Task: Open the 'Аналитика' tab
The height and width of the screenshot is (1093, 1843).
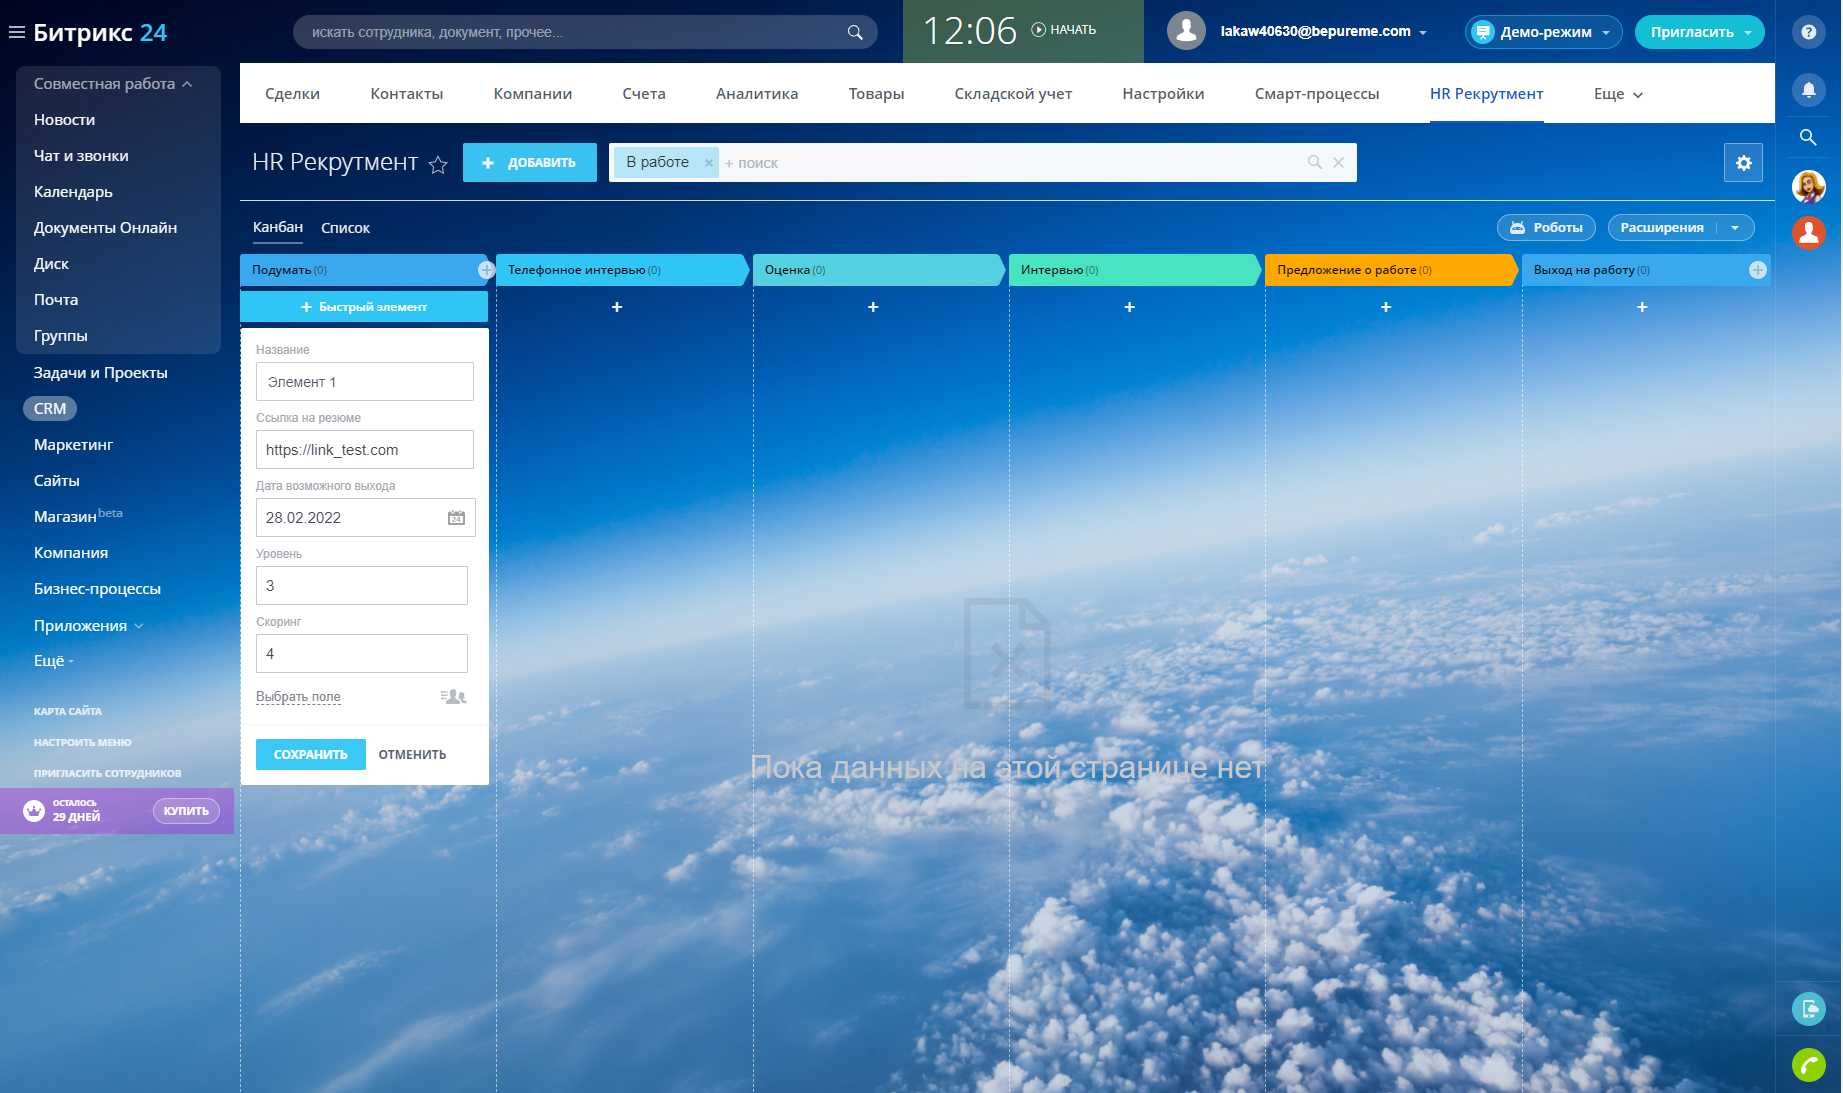Action: coord(756,94)
